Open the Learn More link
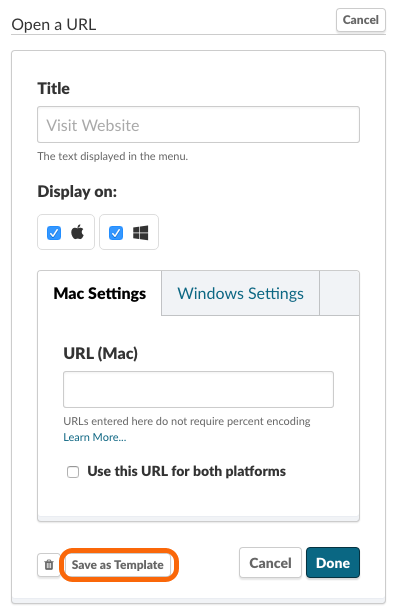This screenshot has height=611, width=403. [95, 437]
